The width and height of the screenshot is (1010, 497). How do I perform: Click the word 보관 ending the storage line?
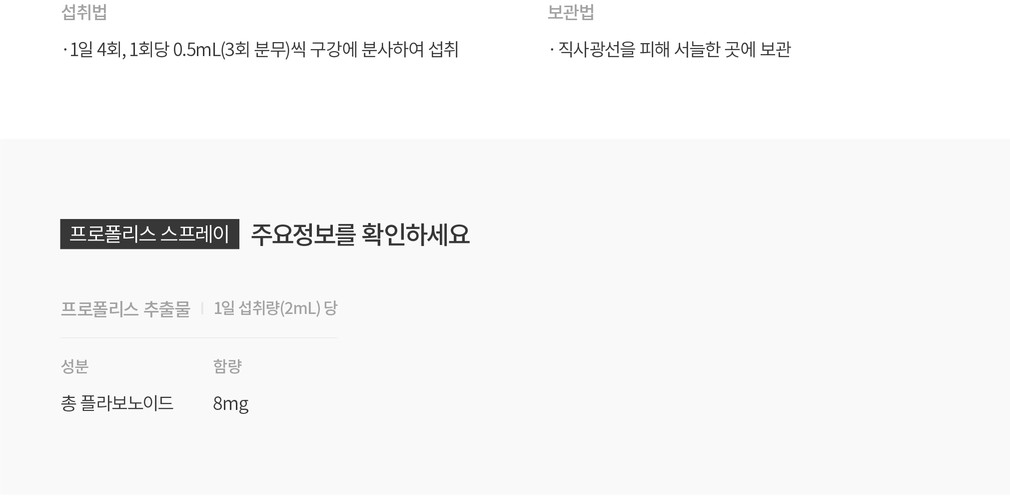point(776,50)
